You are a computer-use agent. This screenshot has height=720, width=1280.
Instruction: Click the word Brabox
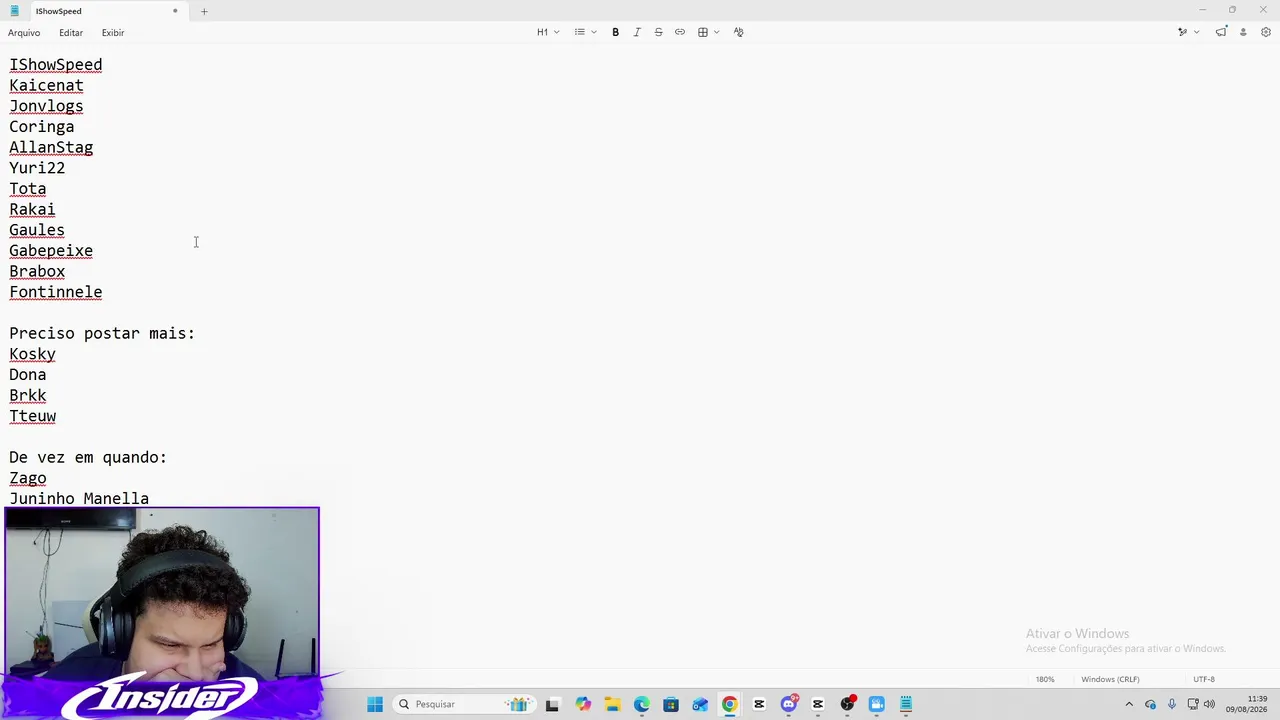pos(37,271)
